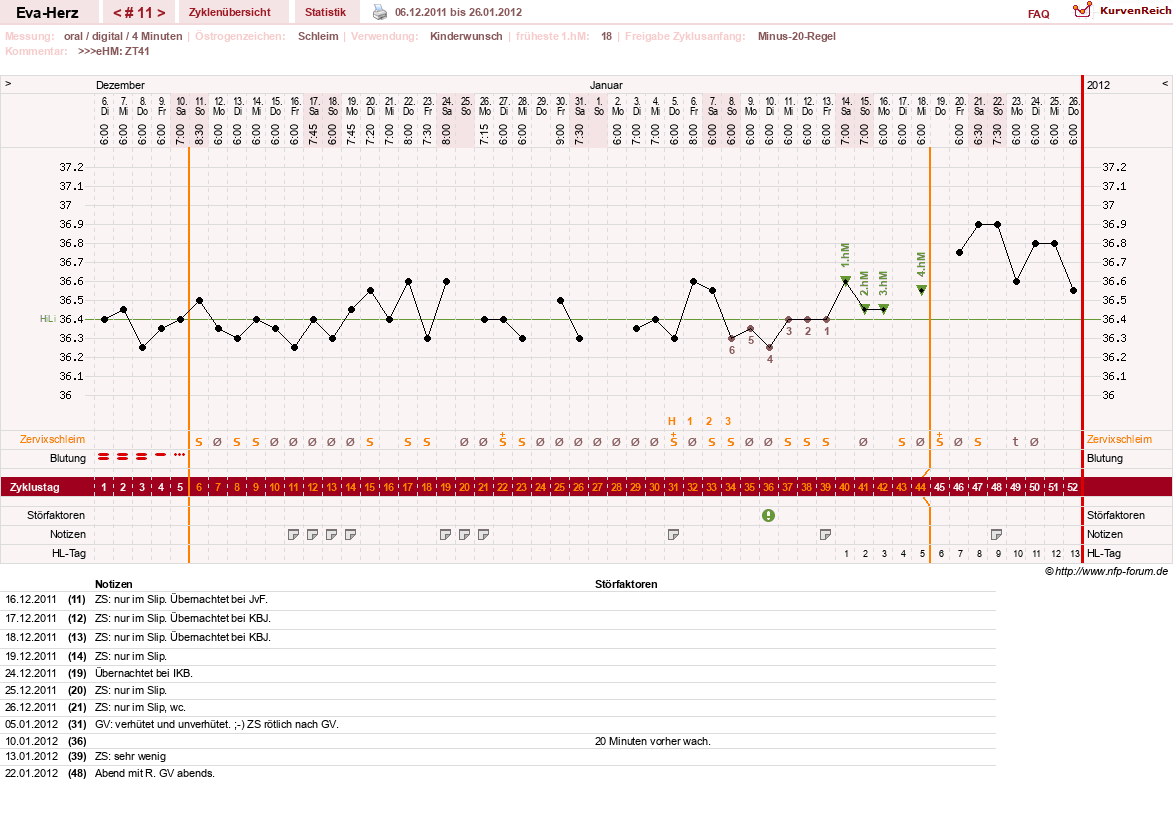Click the S+ cervical mucus entry on day 31
Screen dimensions: 1173x823
tap(673, 440)
